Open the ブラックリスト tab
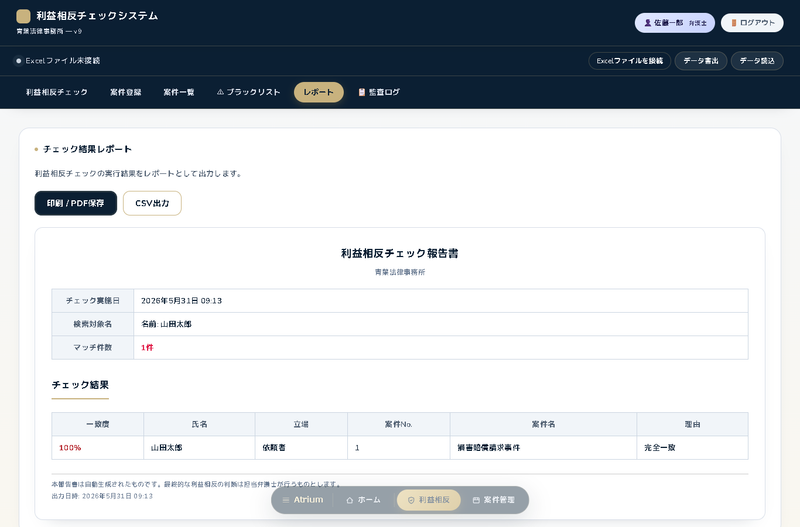This screenshot has width=800, height=527. tap(248, 92)
